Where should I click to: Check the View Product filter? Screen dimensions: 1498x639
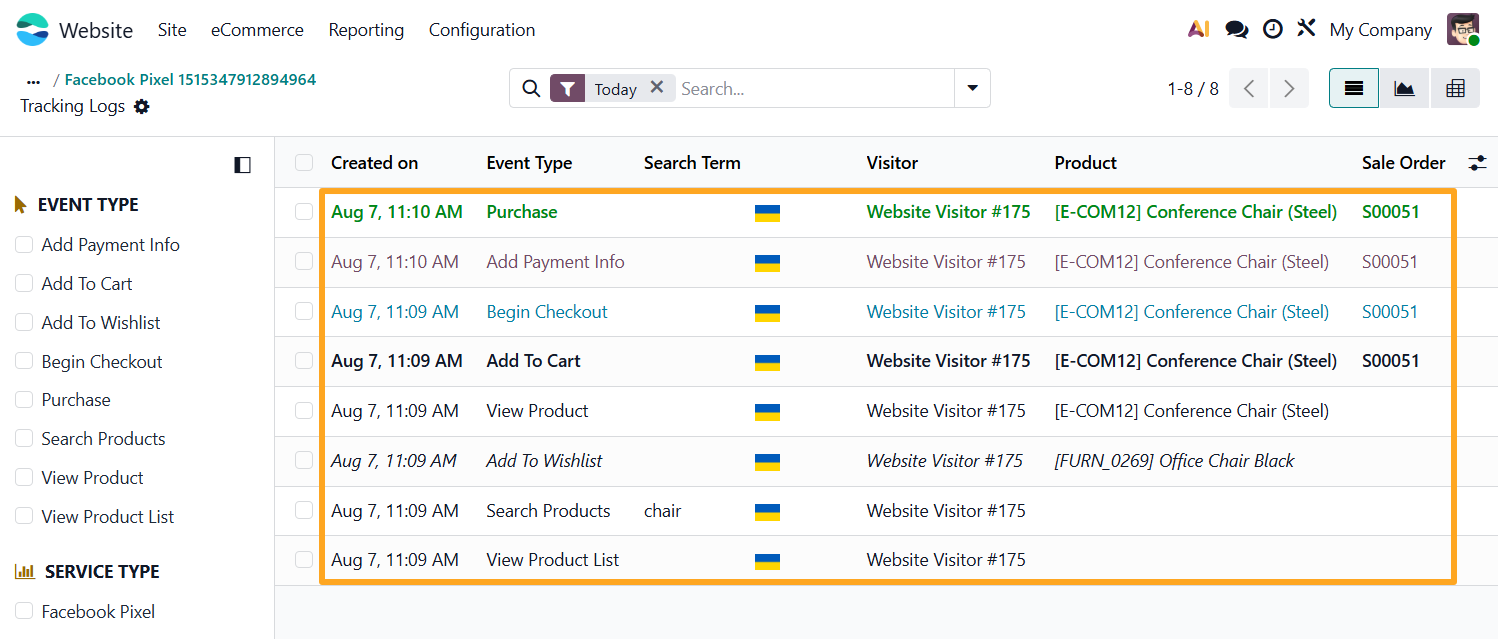(x=24, y=478)
